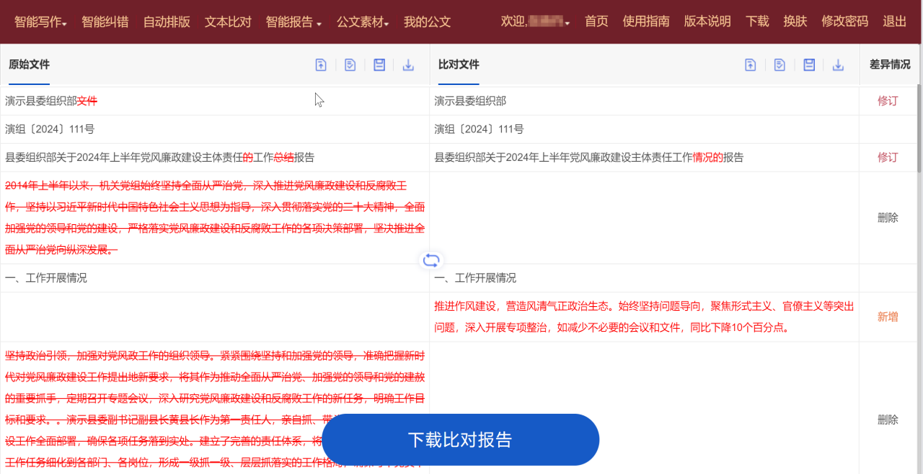Open 自动排版 from the top menu
Screen dimensions: 924x474
coord(167,22)
